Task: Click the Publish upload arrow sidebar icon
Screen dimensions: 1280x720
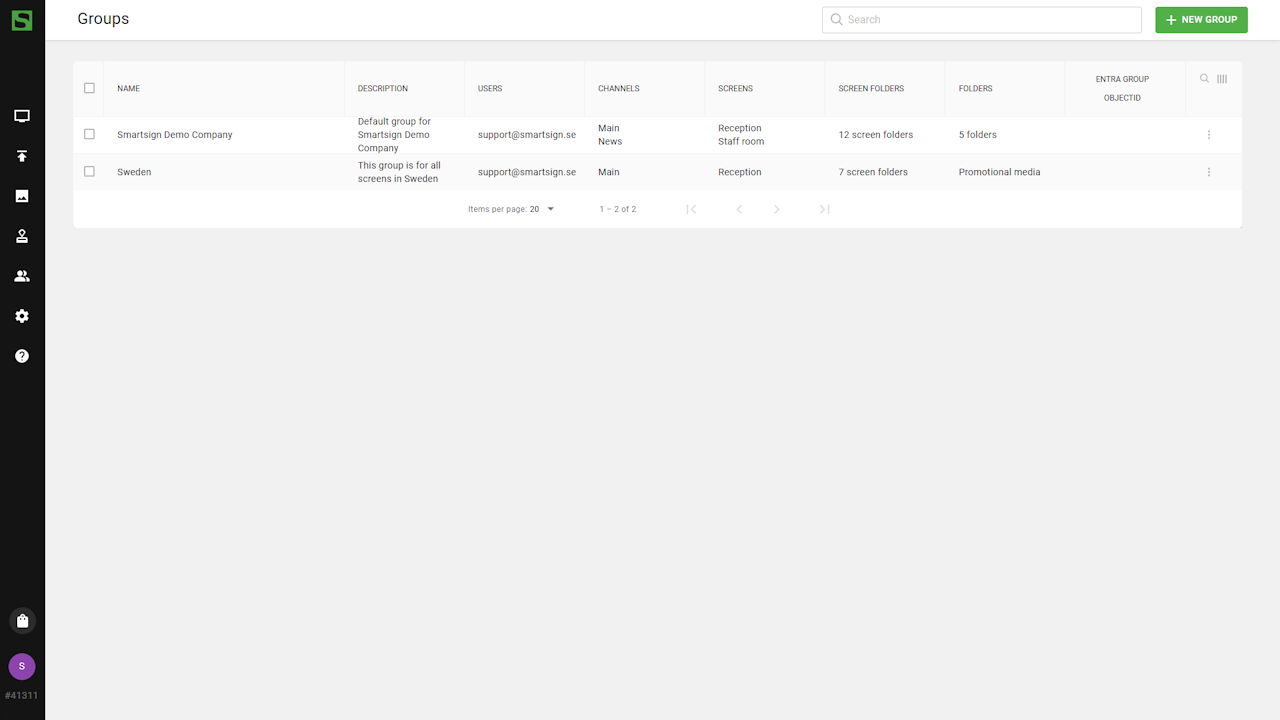Action: point(22,156)
